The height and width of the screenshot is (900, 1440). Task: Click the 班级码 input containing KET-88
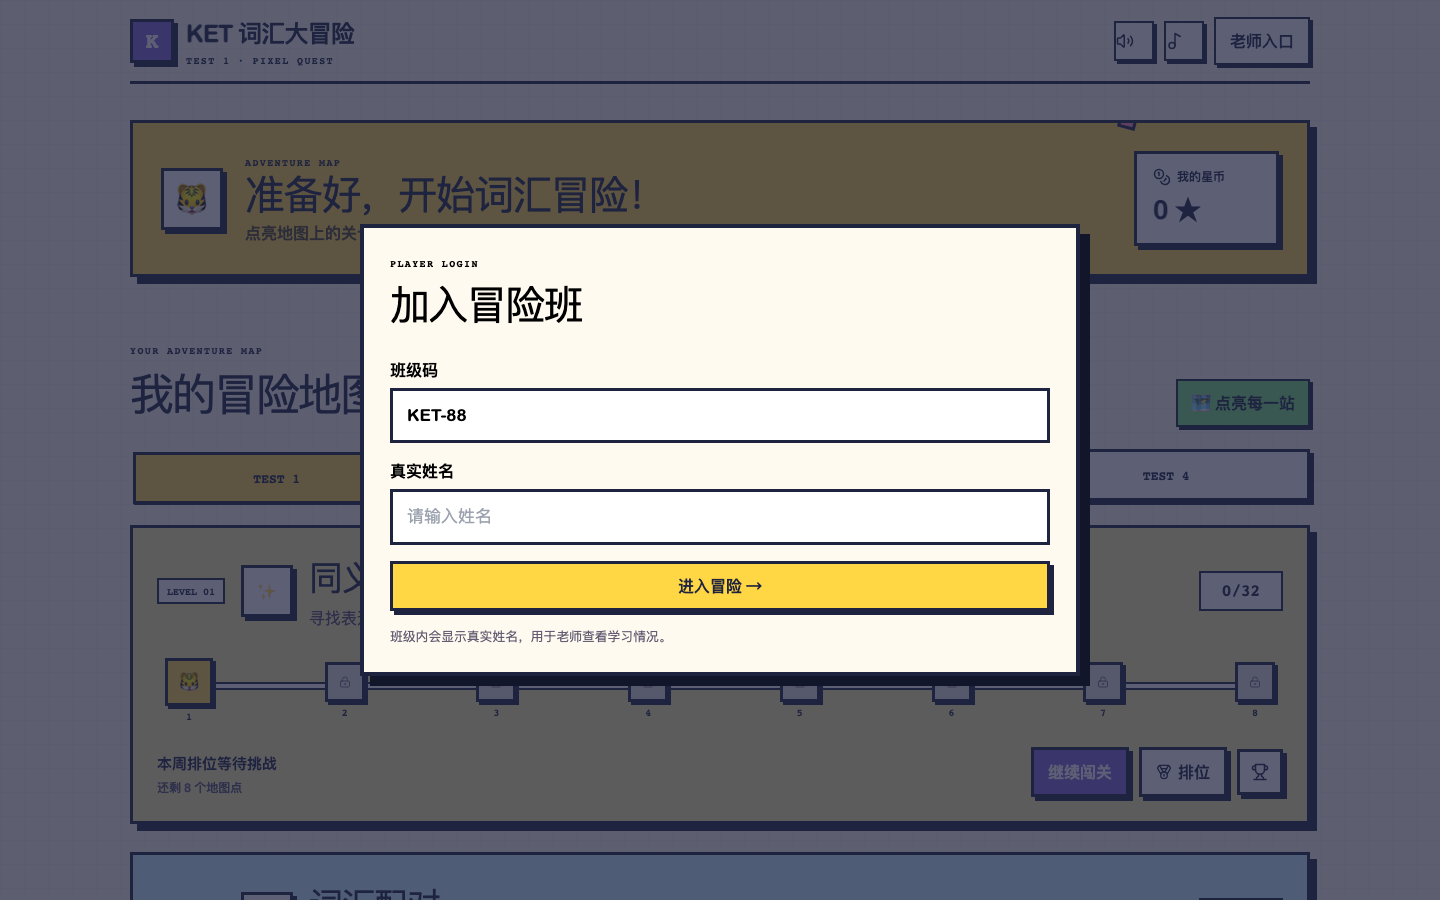point(720,415)
